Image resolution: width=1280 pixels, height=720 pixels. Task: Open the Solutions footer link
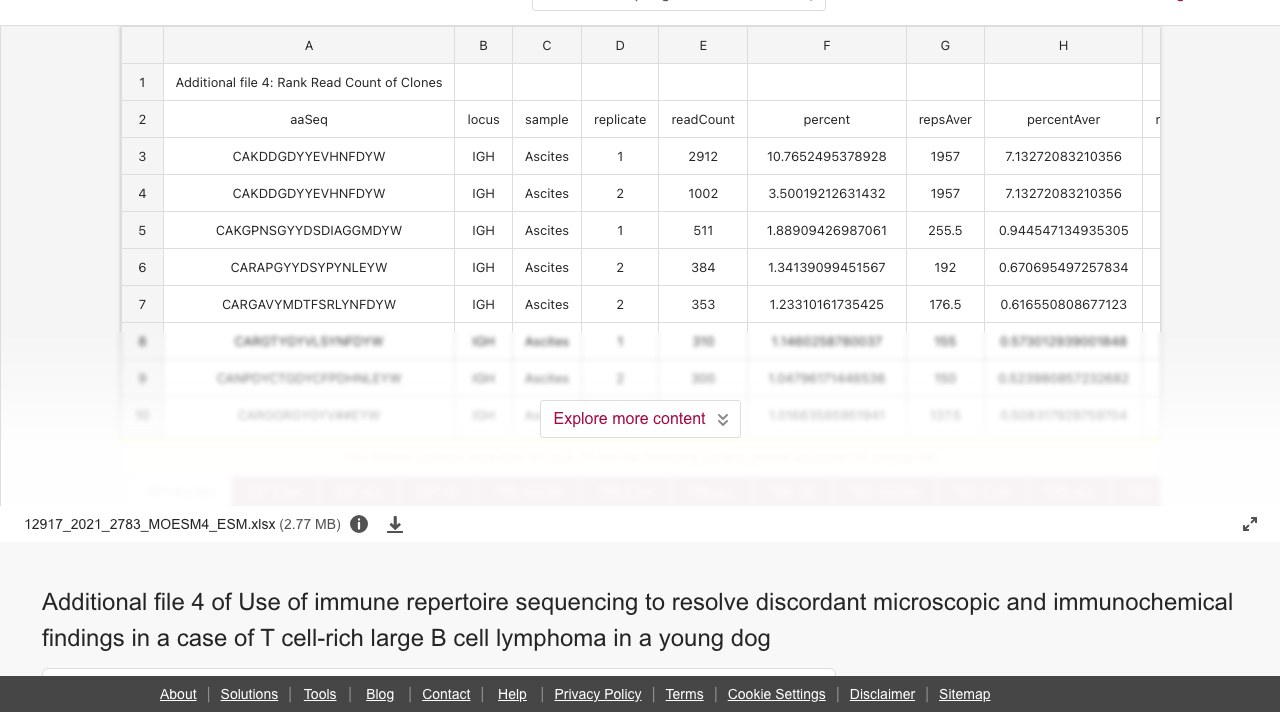(249, 694)
